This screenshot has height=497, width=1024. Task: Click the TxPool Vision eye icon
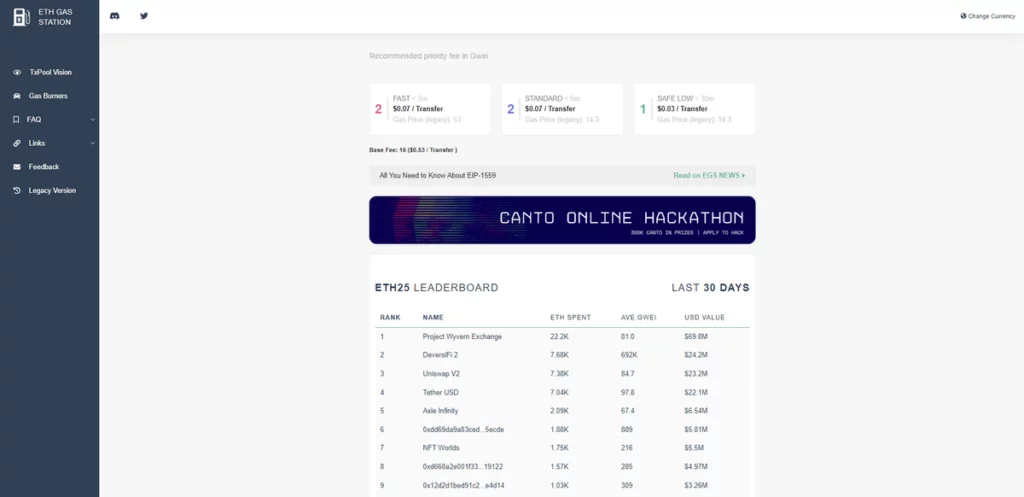point(17,72)
